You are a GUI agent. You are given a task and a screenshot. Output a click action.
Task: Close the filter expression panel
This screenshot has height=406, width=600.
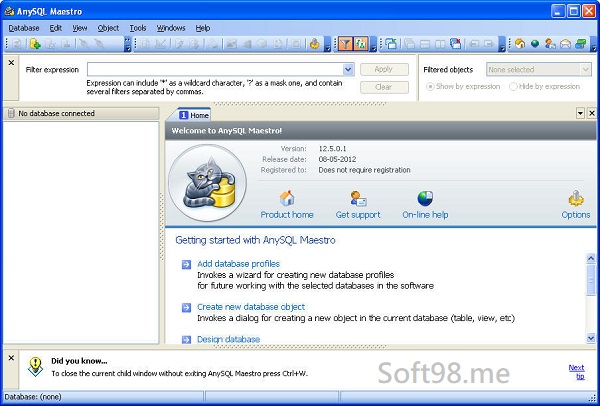coord(11,62)
